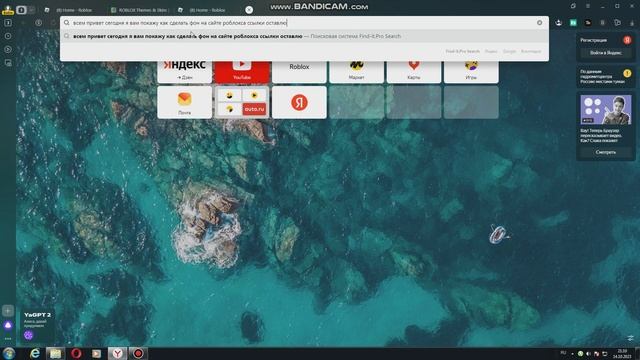
Task: Open the browser video promo thumbnail
Action: (606, 109)
